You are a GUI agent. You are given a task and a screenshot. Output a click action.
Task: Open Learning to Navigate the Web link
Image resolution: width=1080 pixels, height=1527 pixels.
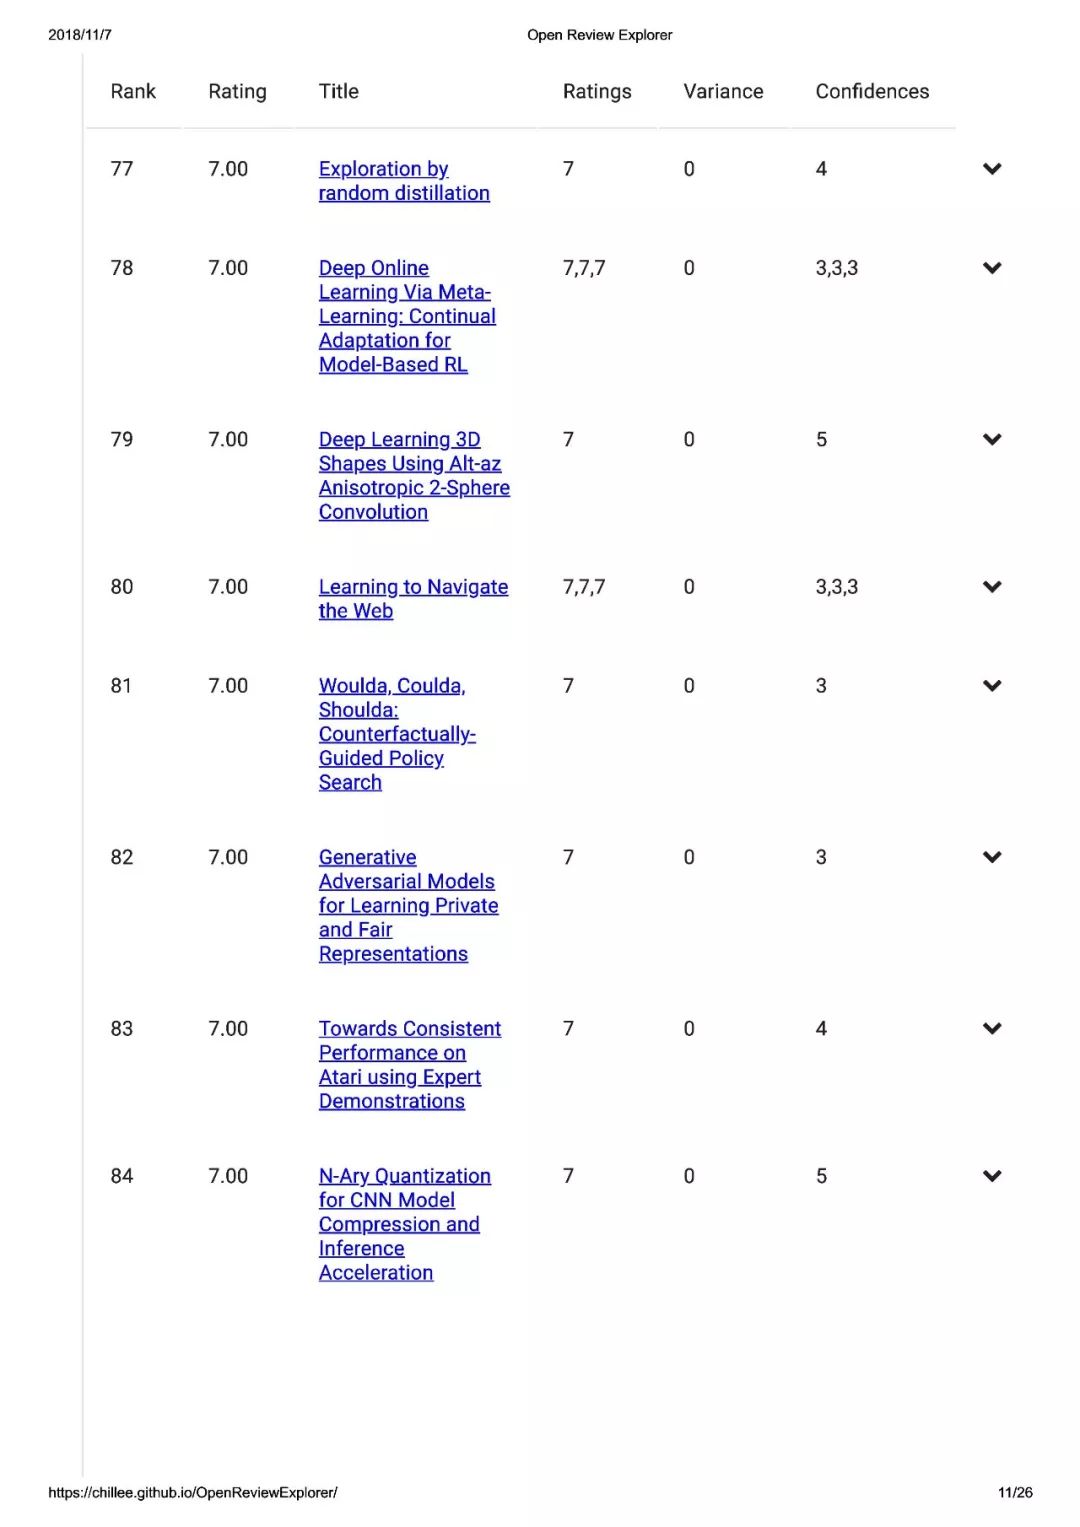(413, 599)
